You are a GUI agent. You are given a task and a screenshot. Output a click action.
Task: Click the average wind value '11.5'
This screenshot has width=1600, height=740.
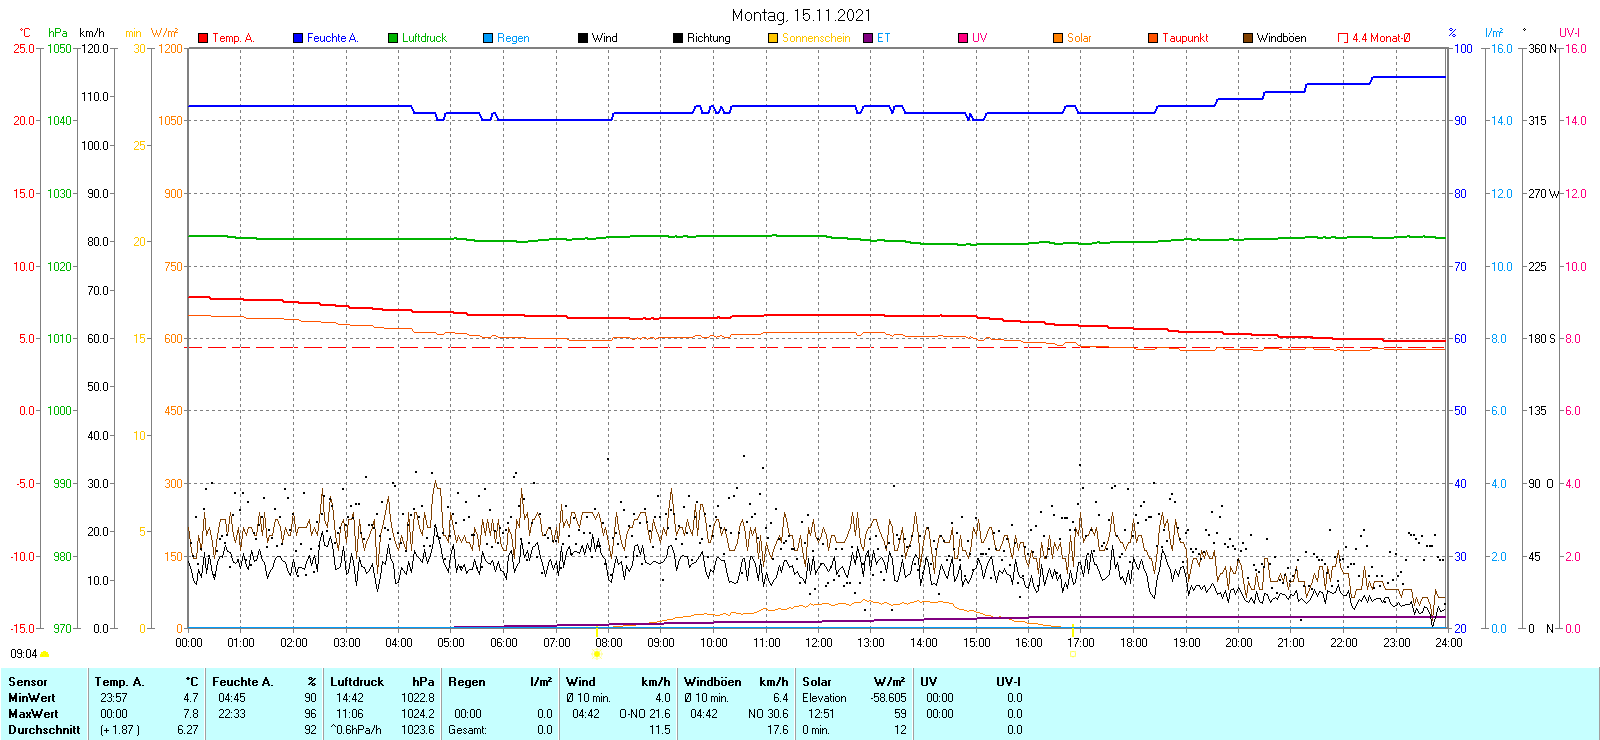coord(660,730)
